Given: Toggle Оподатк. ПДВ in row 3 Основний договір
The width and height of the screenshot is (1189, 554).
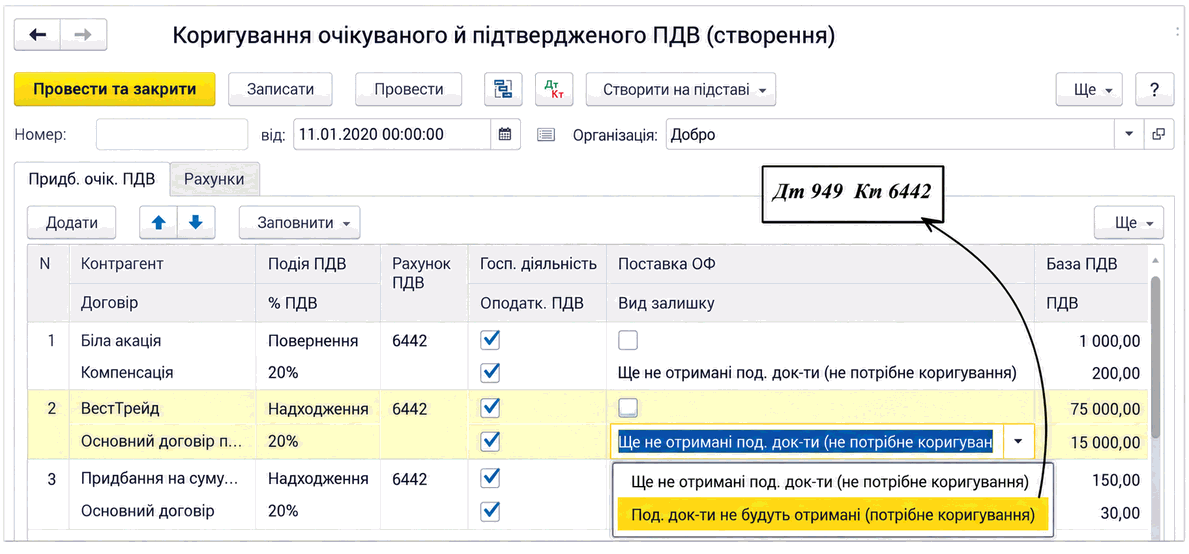Looking at the screenshot, I should (491, 510).
